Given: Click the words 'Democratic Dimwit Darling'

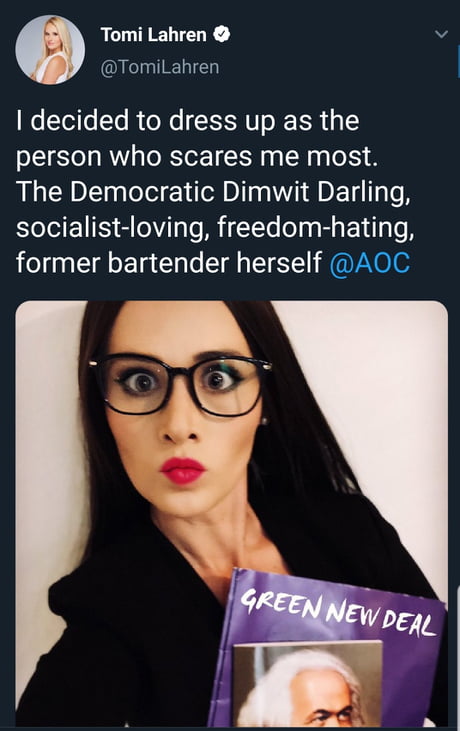Looking at the screenshot, I should 240,192.
